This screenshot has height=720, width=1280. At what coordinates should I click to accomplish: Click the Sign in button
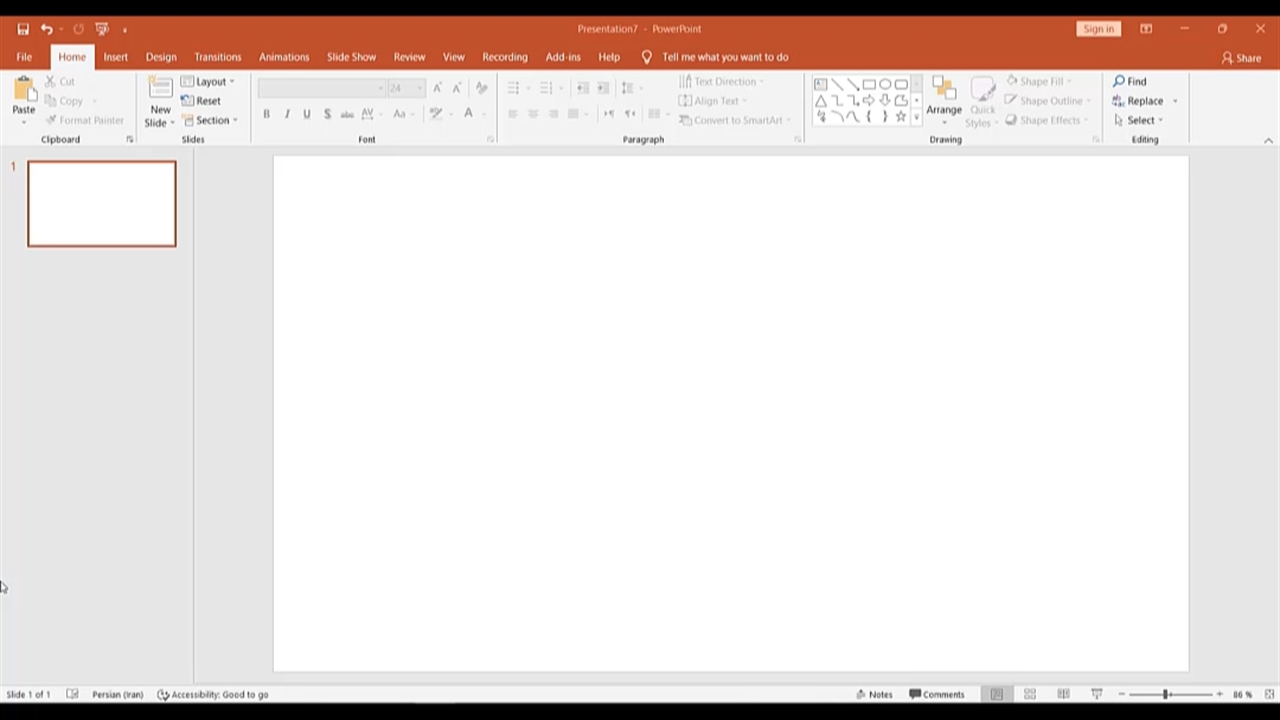(1098, 29)
